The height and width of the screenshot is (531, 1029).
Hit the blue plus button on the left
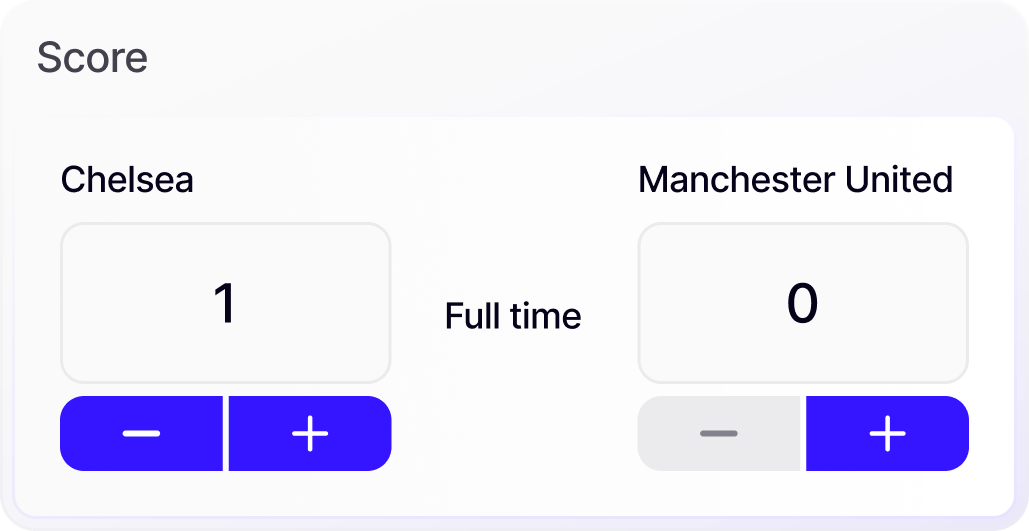coord(310,433)
